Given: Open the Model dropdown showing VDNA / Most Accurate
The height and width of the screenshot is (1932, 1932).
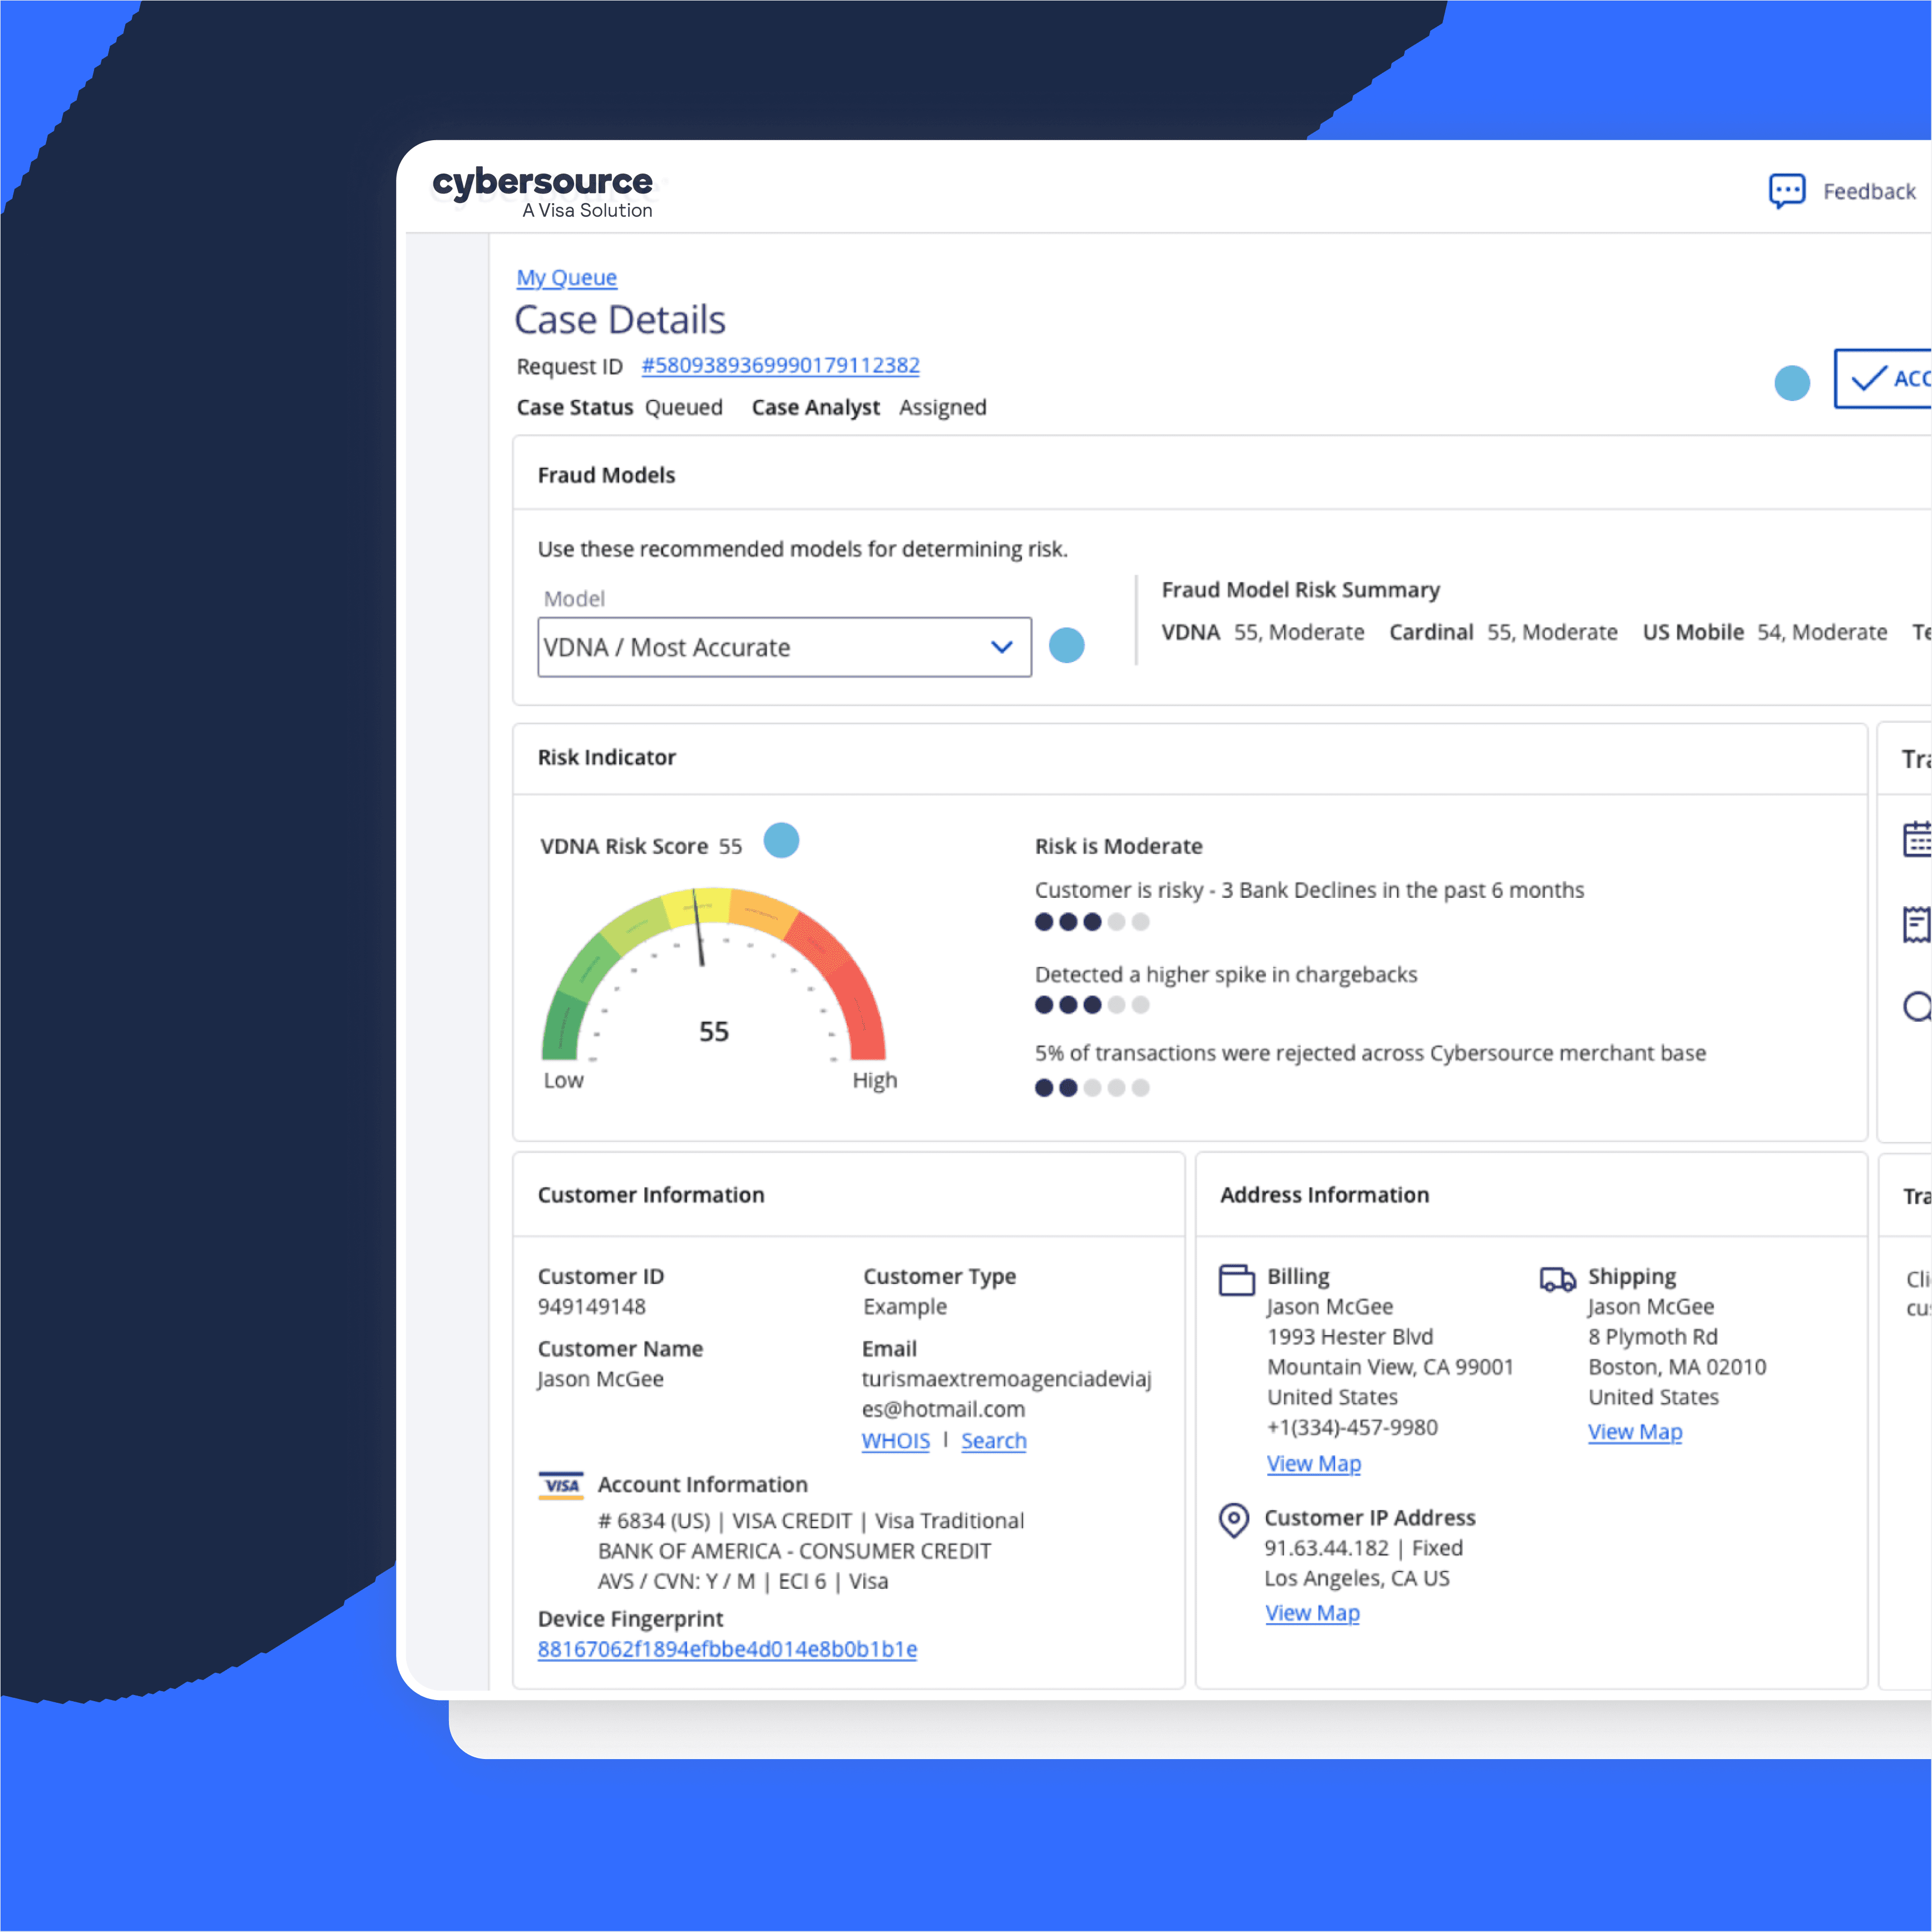Looking at the screenshot, I should [x=784, y=647].
